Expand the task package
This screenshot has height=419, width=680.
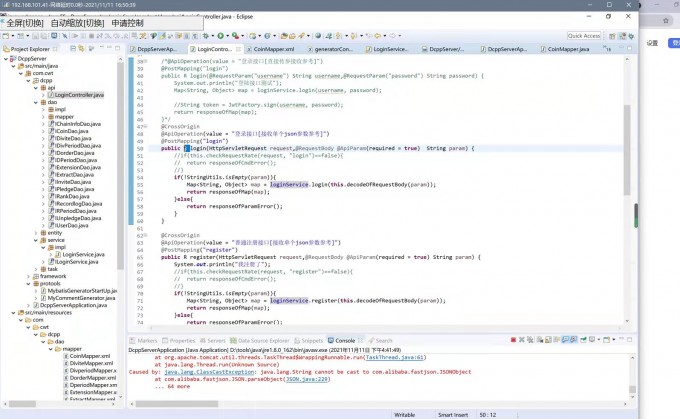click(36, 269)
